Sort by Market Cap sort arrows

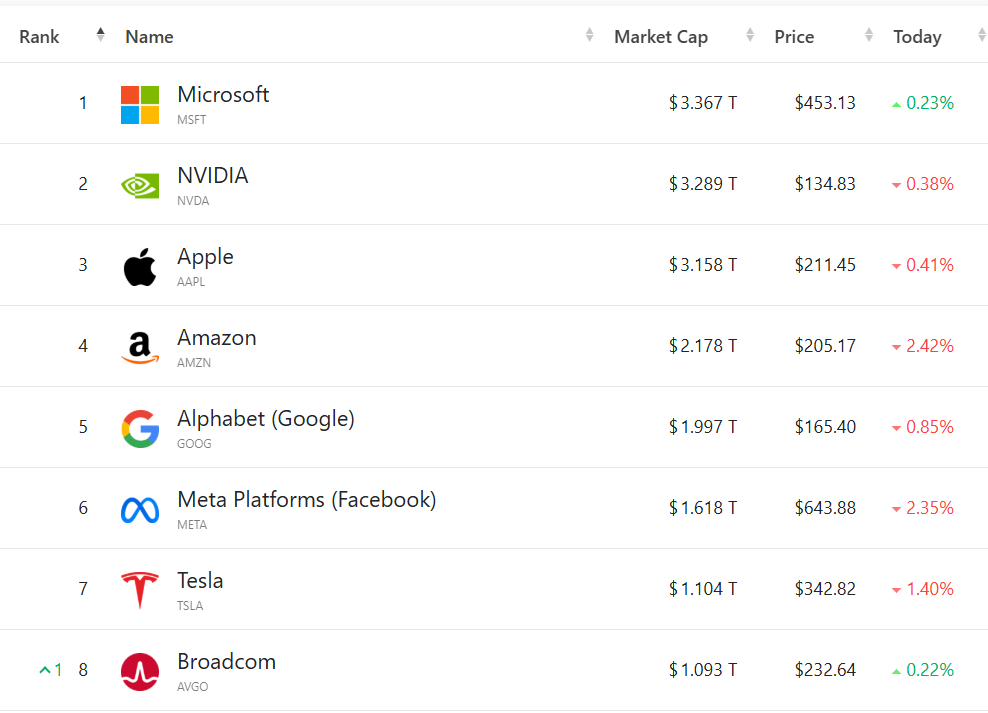pyautogui.click(x=750, y=36)
